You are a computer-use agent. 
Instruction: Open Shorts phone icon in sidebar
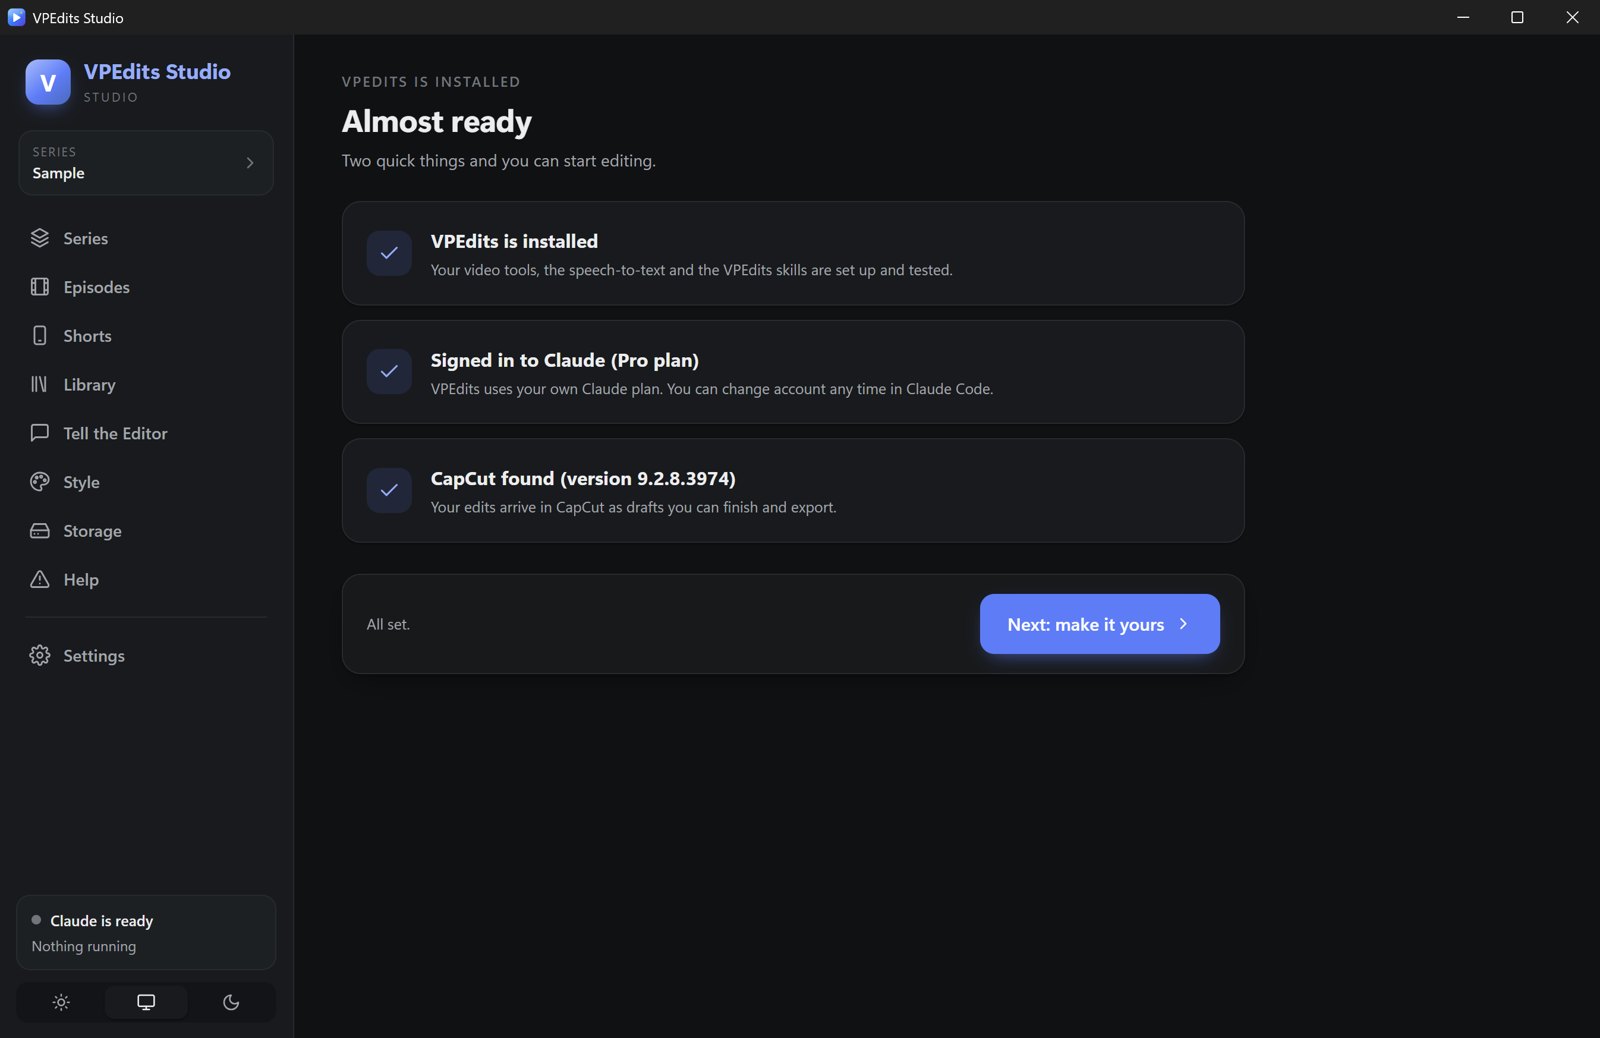pos(40,336)
